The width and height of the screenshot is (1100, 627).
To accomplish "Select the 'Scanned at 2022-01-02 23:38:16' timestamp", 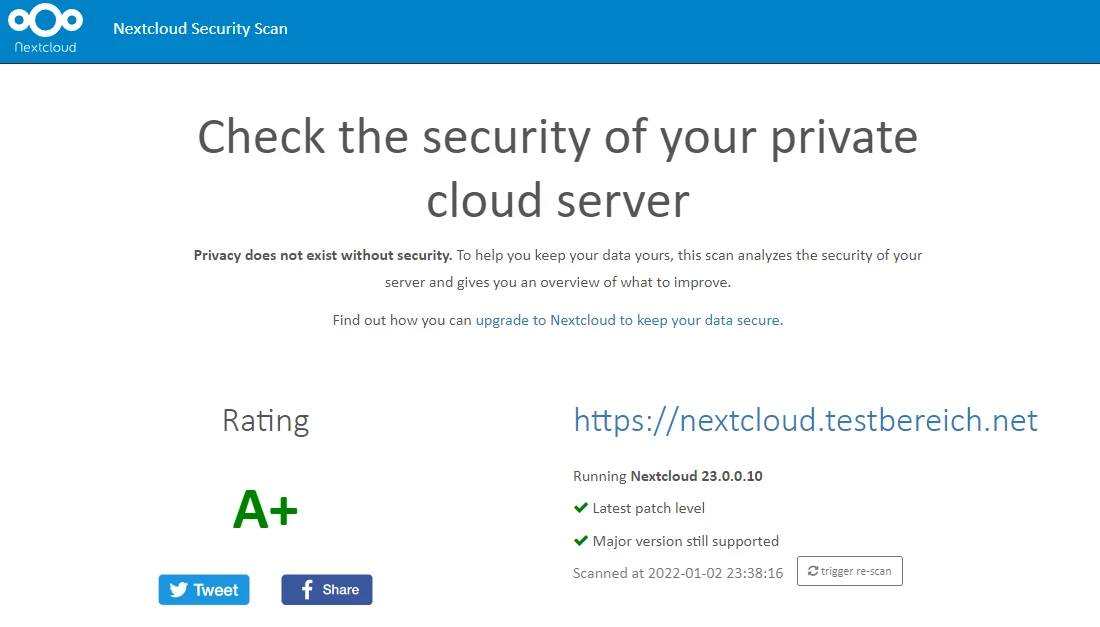I will click(x=678, y=573).
